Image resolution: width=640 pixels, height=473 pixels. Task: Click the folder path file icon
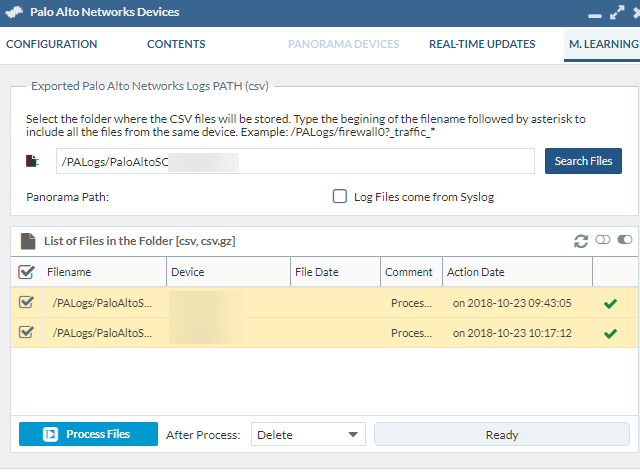point(32,161)
